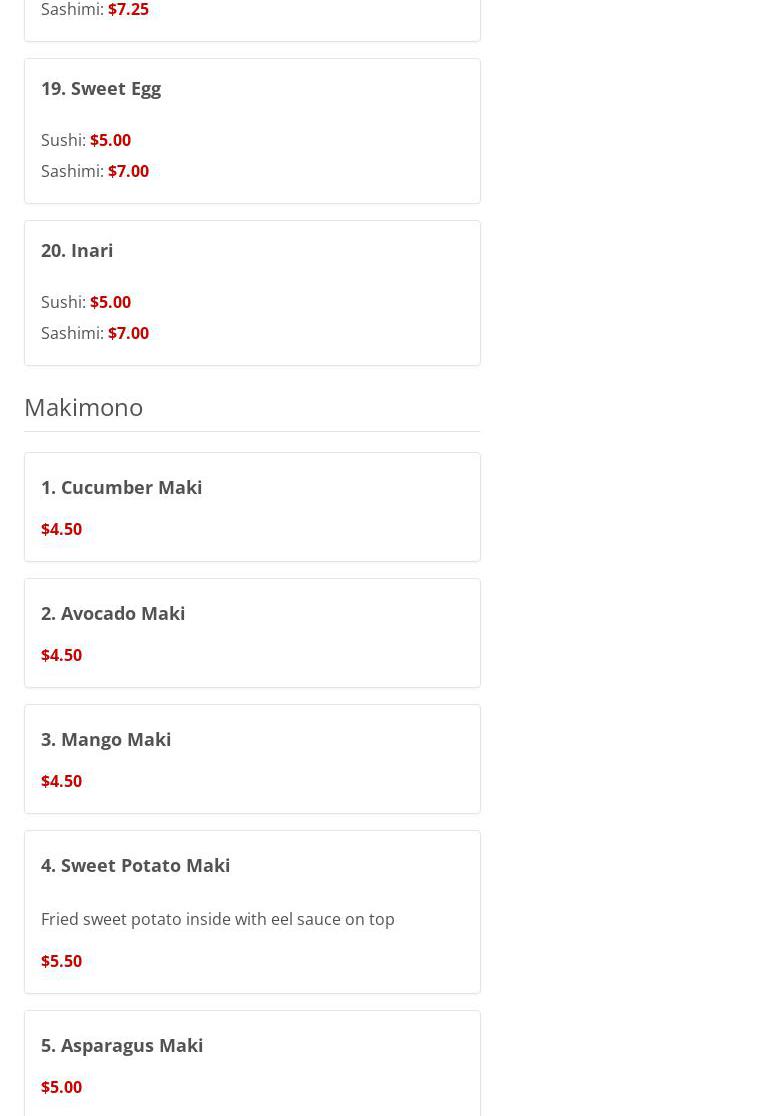The height and width of the screenshot is (1116, 770).
Task: Click Cucumber Maki $4.50 price
Action: click(62, 530)
